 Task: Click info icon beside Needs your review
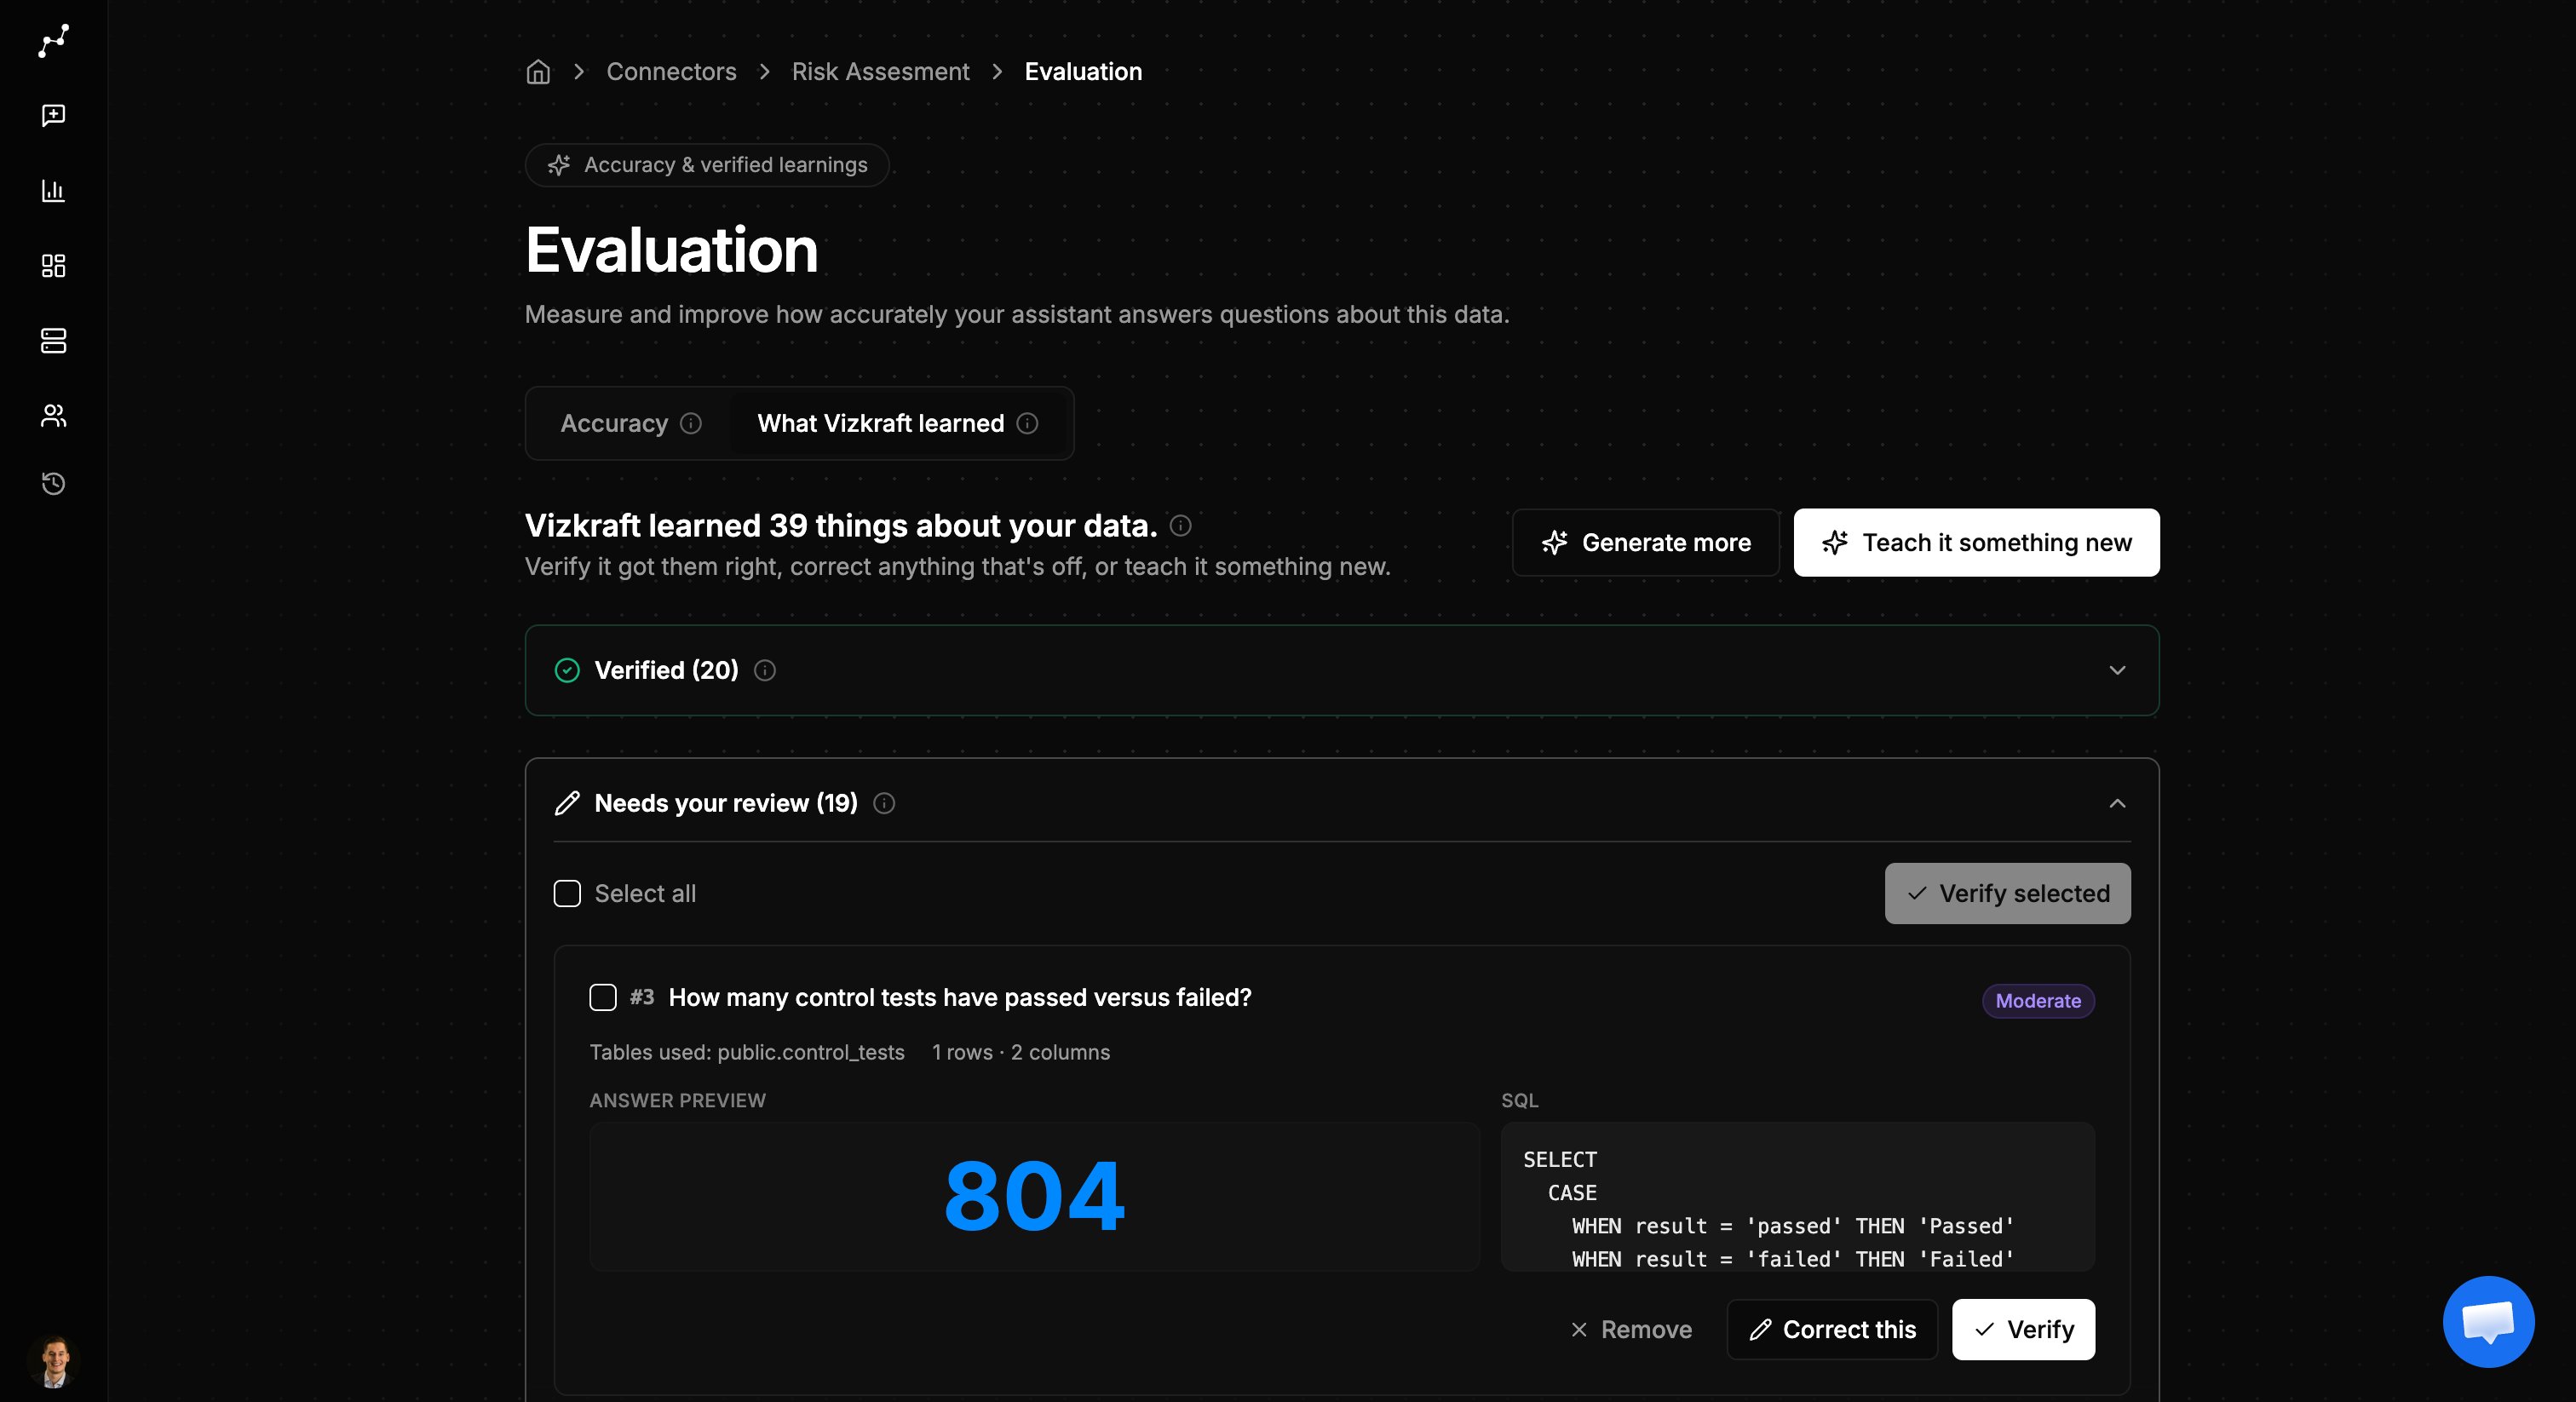click(x=884, y=804)
